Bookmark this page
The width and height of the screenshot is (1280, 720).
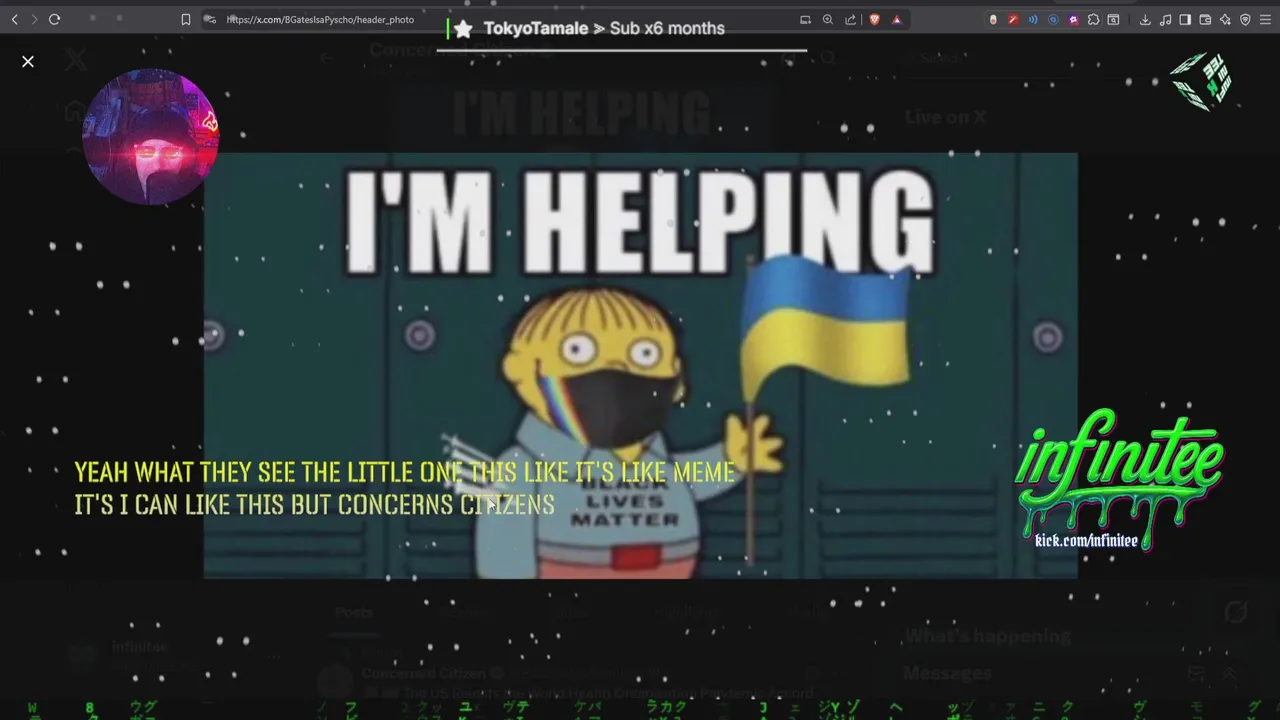point(186,20)
